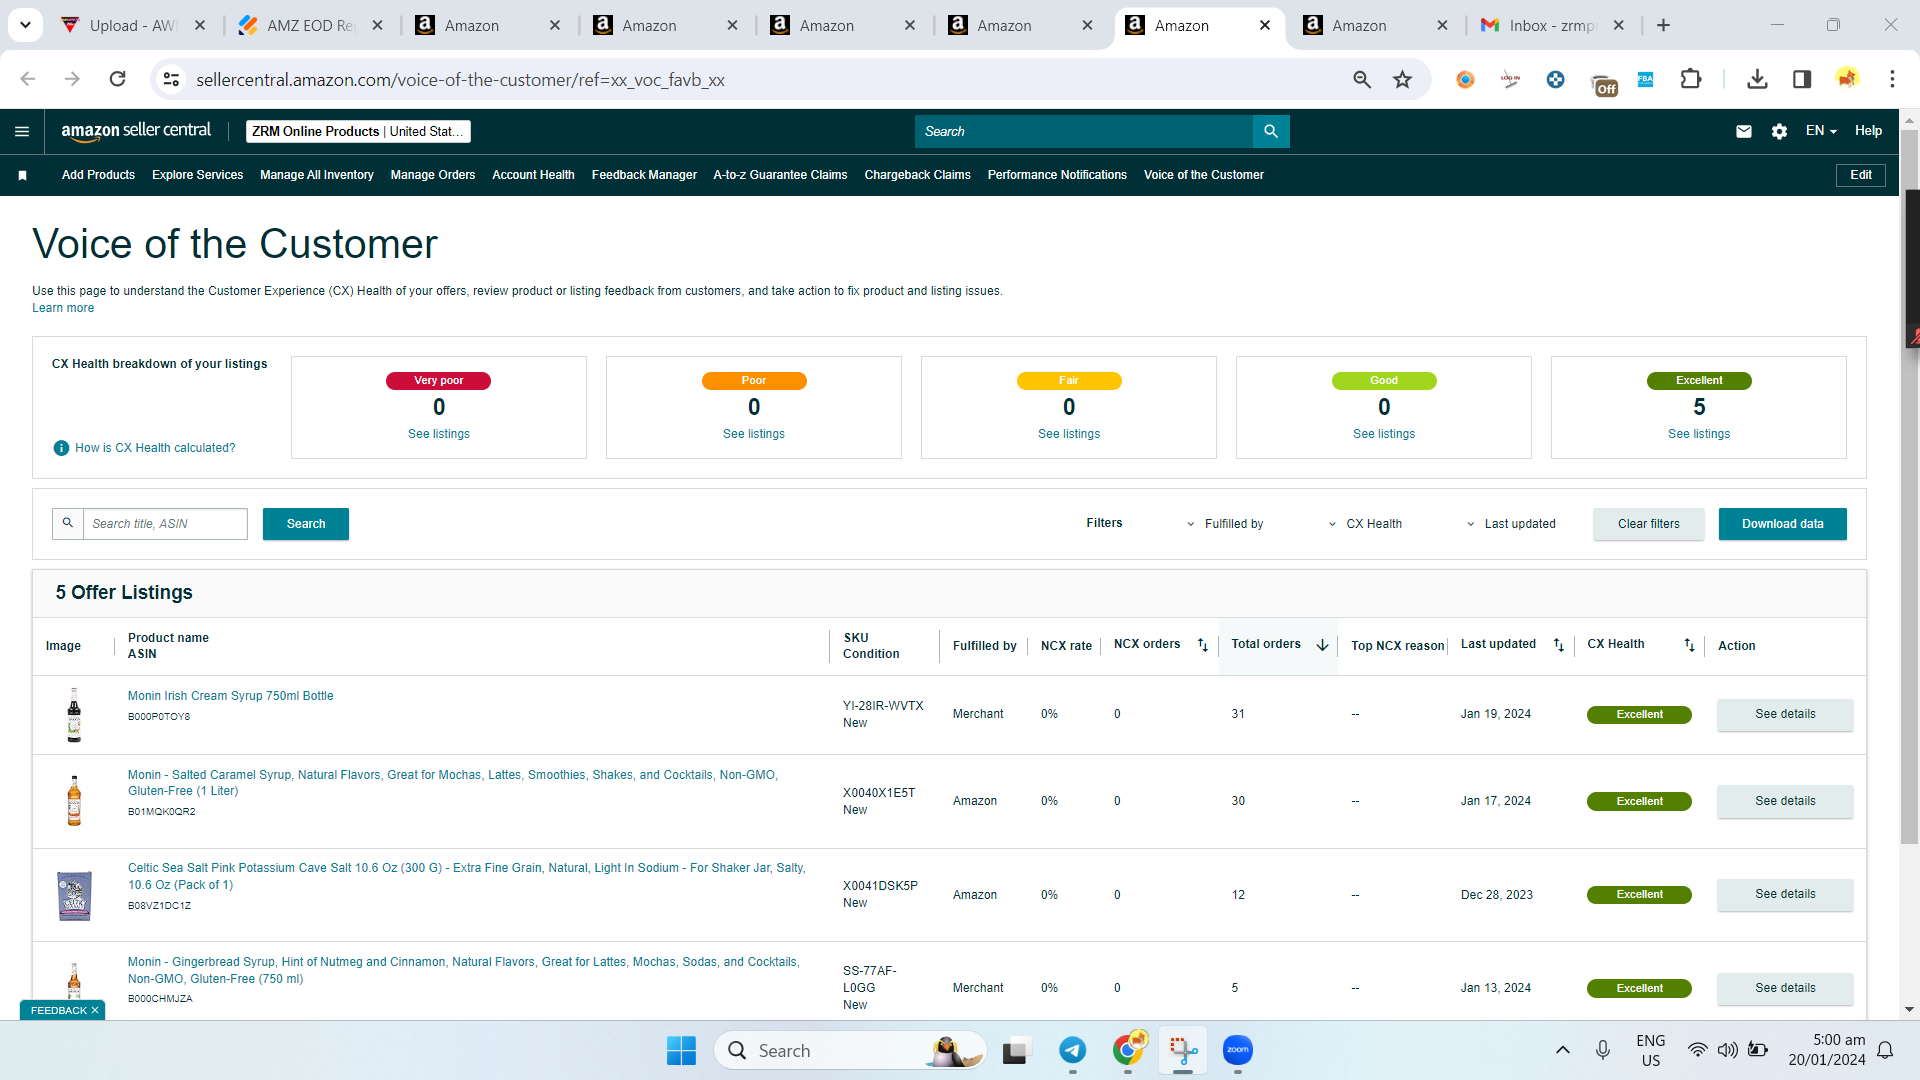See details for Monin Irish Cream Syrup
Screen dimensions: 1920x1080
tap(1785, 714)
